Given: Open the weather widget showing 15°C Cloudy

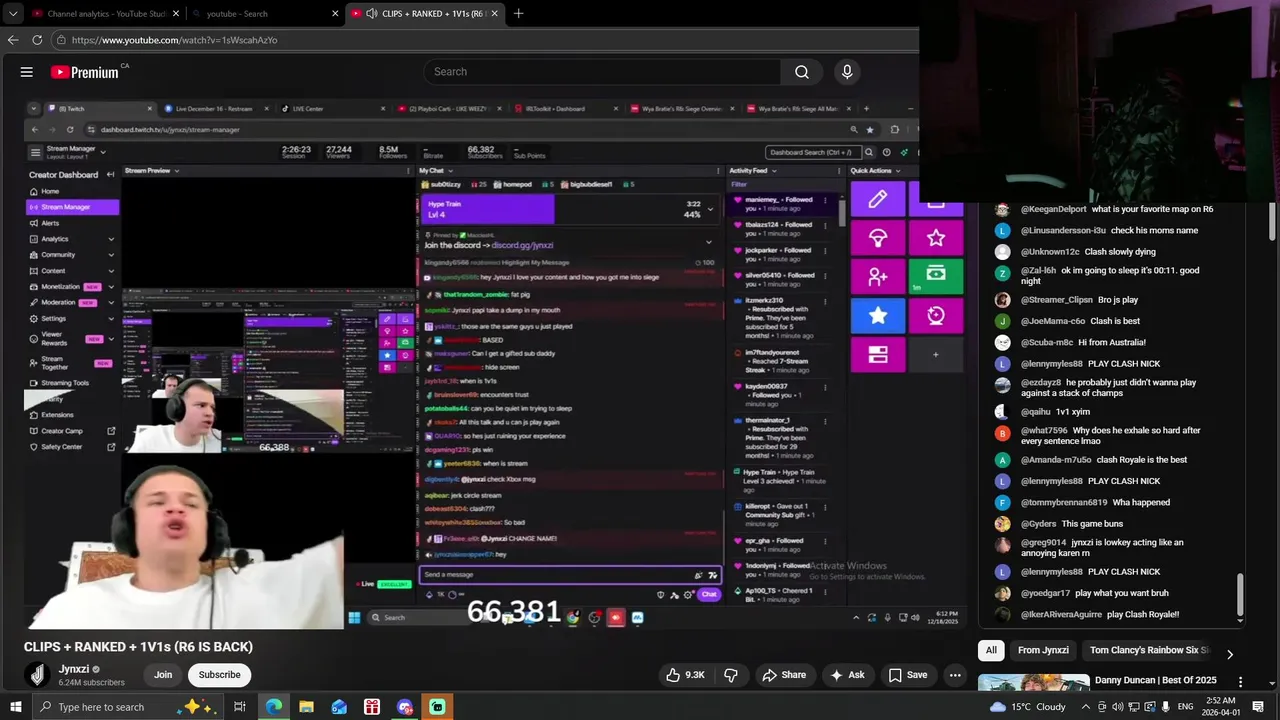Looking at the screenshot, I should pyautogui.click(x=1028, y=707).
